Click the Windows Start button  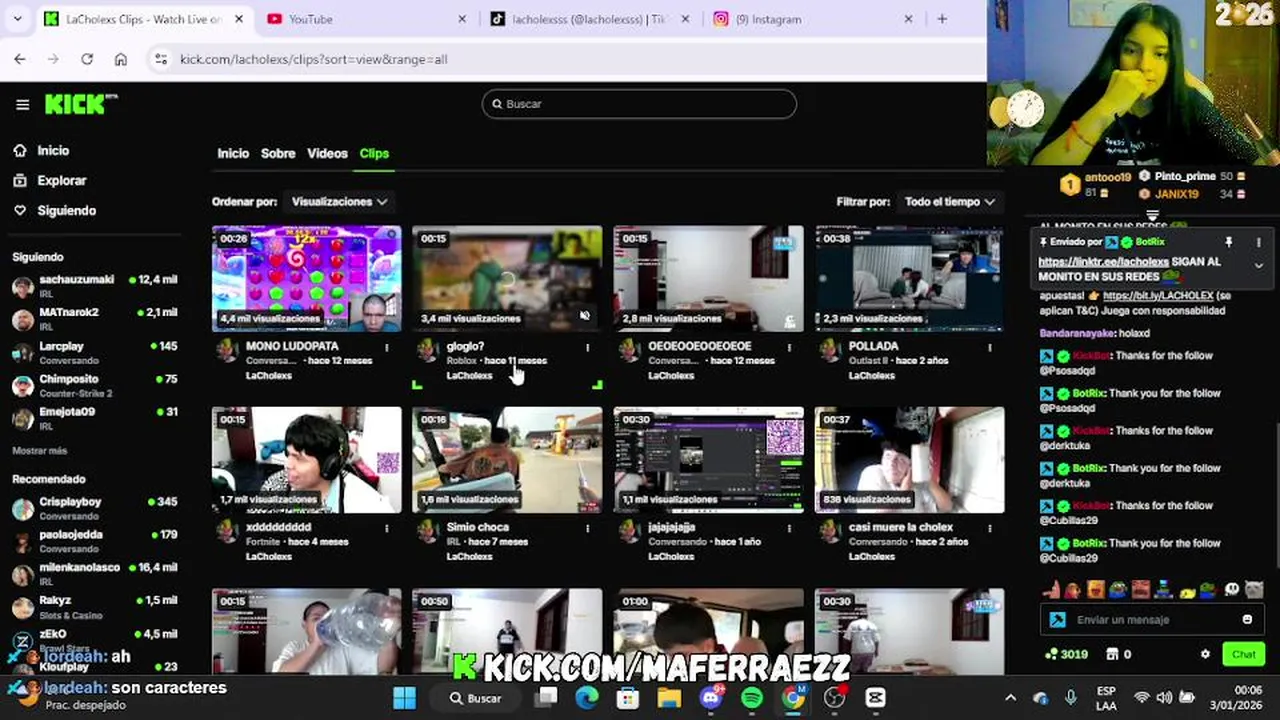click(x=404, y=698)
